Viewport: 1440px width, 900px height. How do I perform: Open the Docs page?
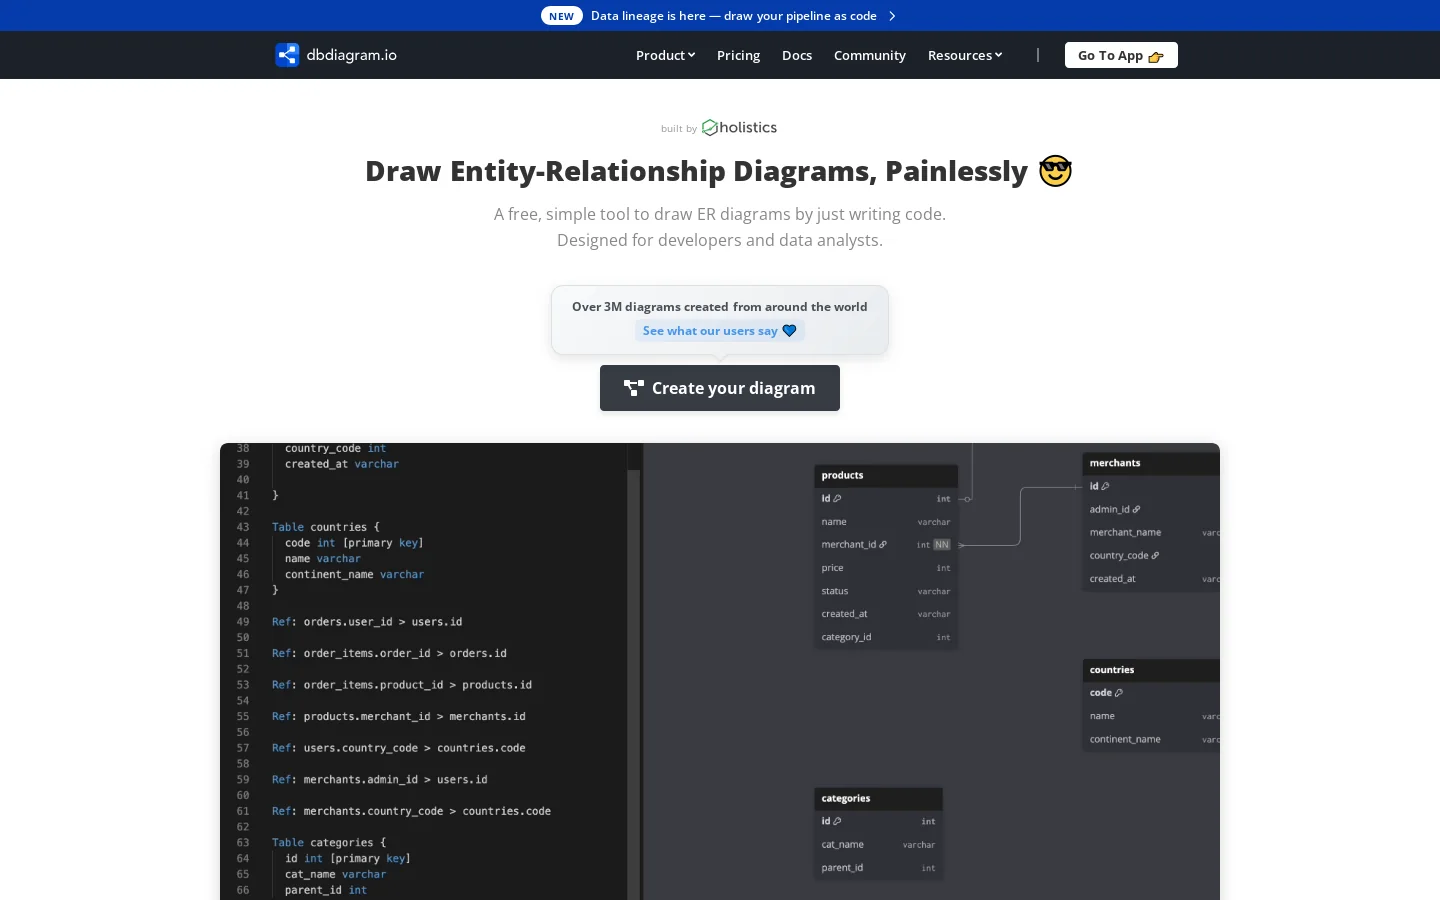[797, 55]
